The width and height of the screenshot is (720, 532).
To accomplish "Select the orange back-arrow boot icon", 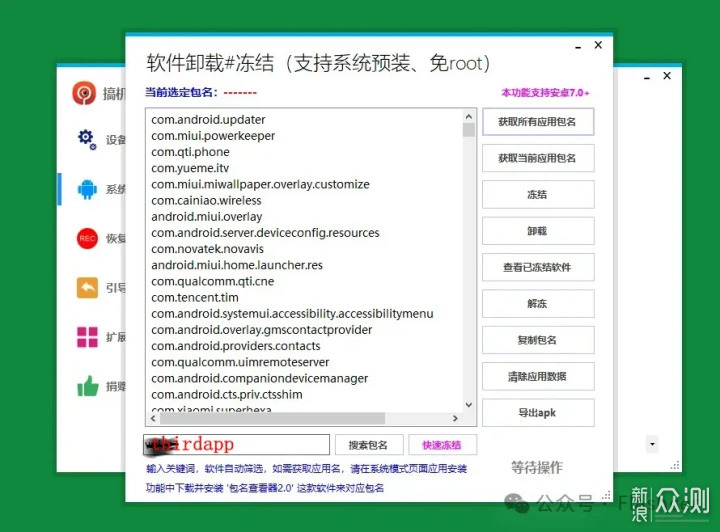I will (x=87, y=288).
